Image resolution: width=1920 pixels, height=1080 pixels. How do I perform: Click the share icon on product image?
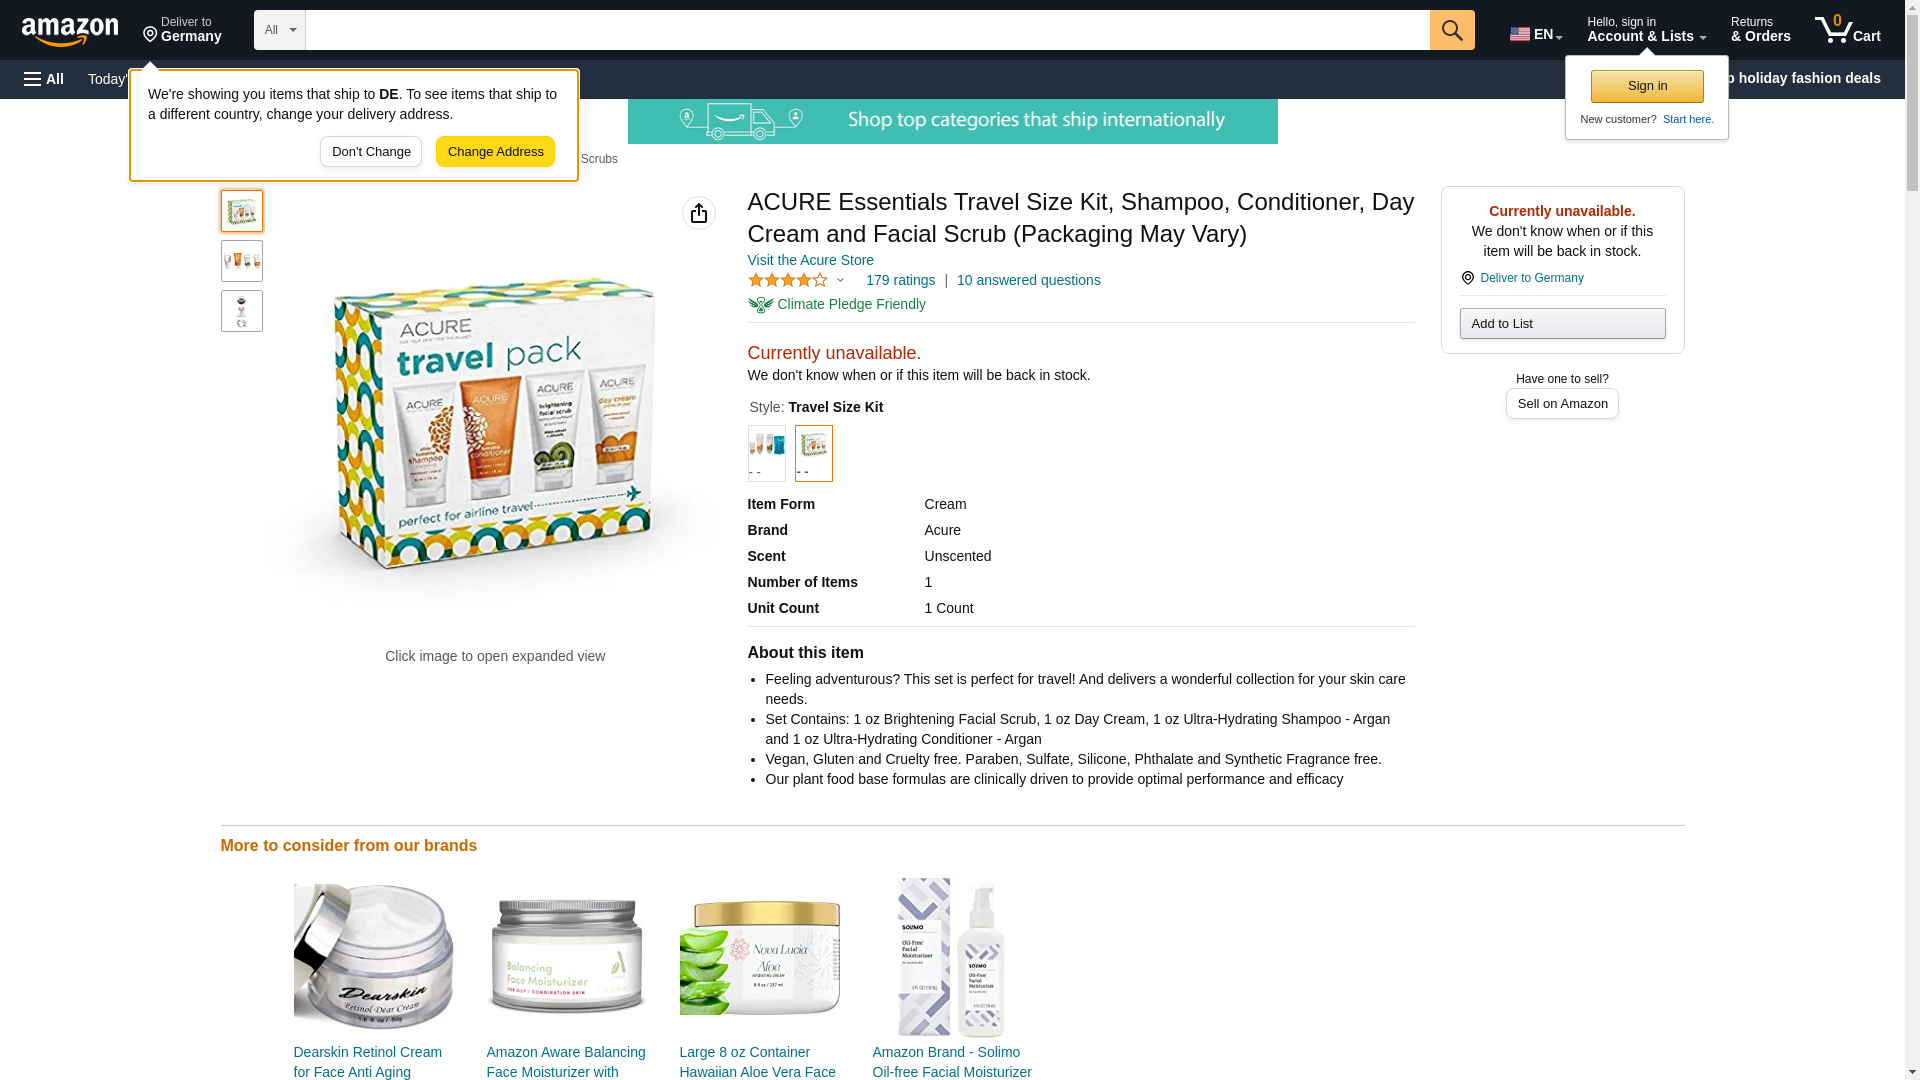click(699, 213)
